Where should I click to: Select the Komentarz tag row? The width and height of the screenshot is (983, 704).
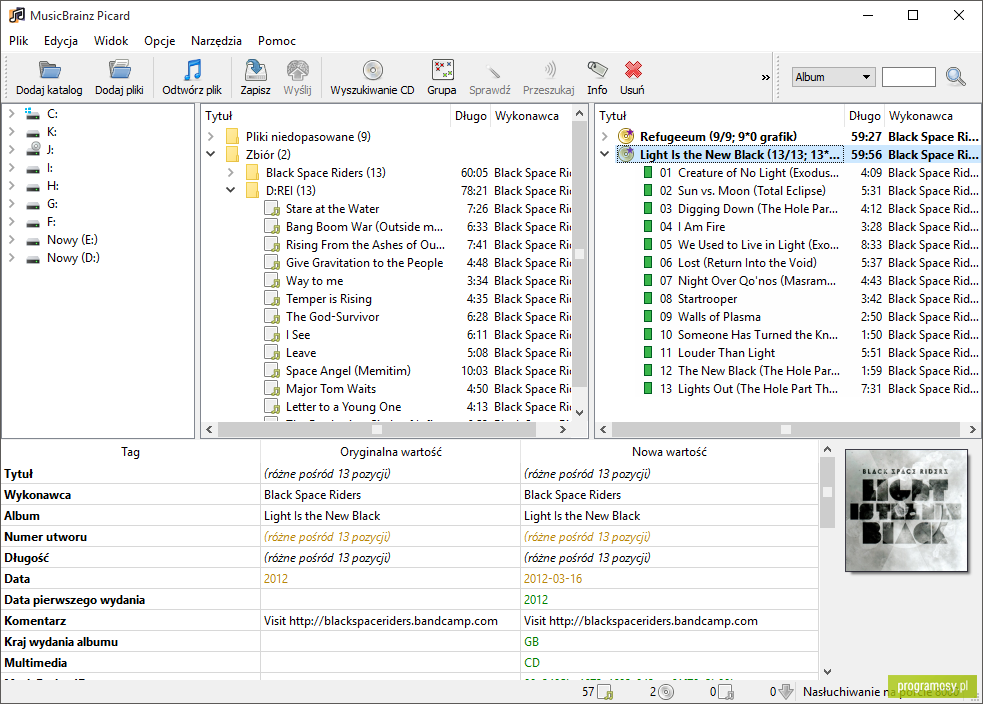[410, 621]
